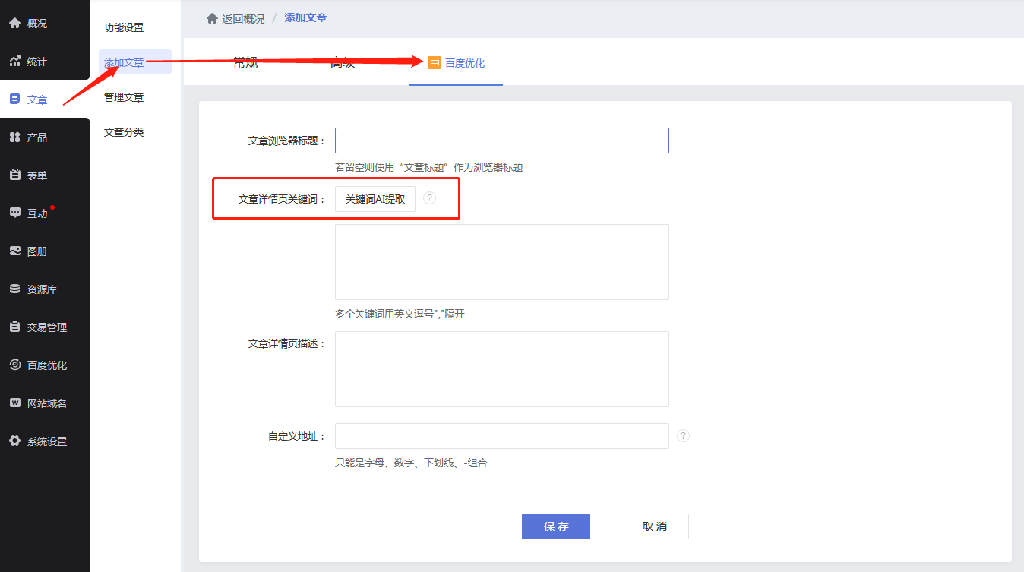This screenshot has height=572, width=1024.
Task: Click the 关键词AI提取 button
Action: coord(376,199)
